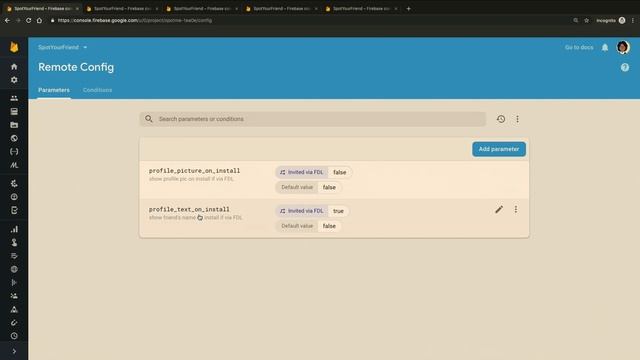640x360 pixels.
Task: Click description 'show profile pic on install if via FDL'
Action: [x=191, y=179]
